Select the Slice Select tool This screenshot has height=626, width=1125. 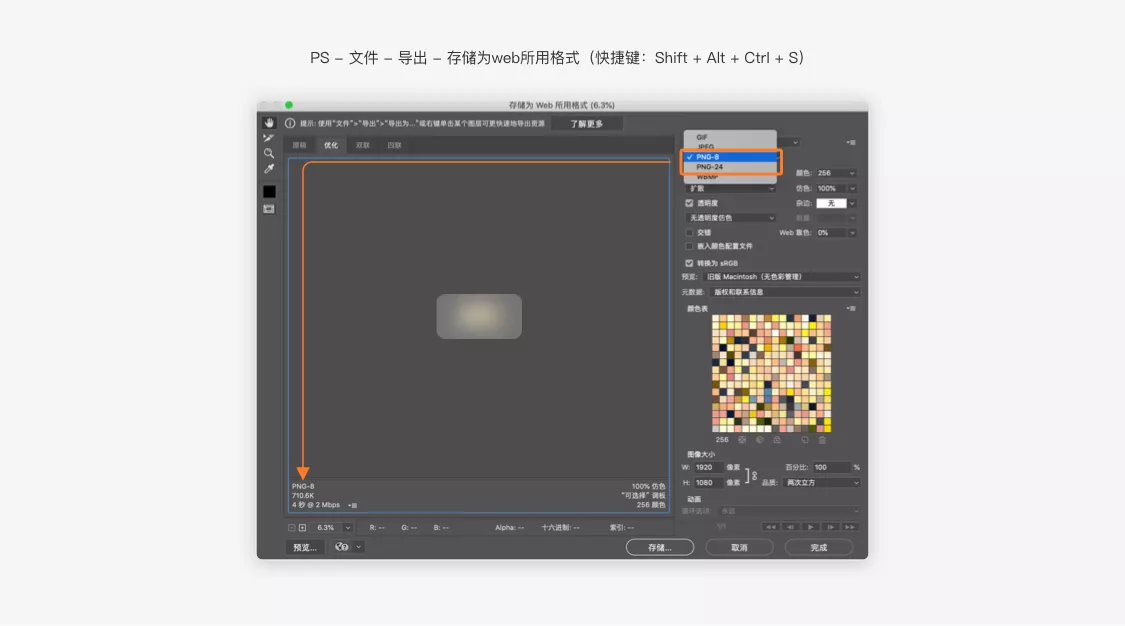tap(268, 138)
